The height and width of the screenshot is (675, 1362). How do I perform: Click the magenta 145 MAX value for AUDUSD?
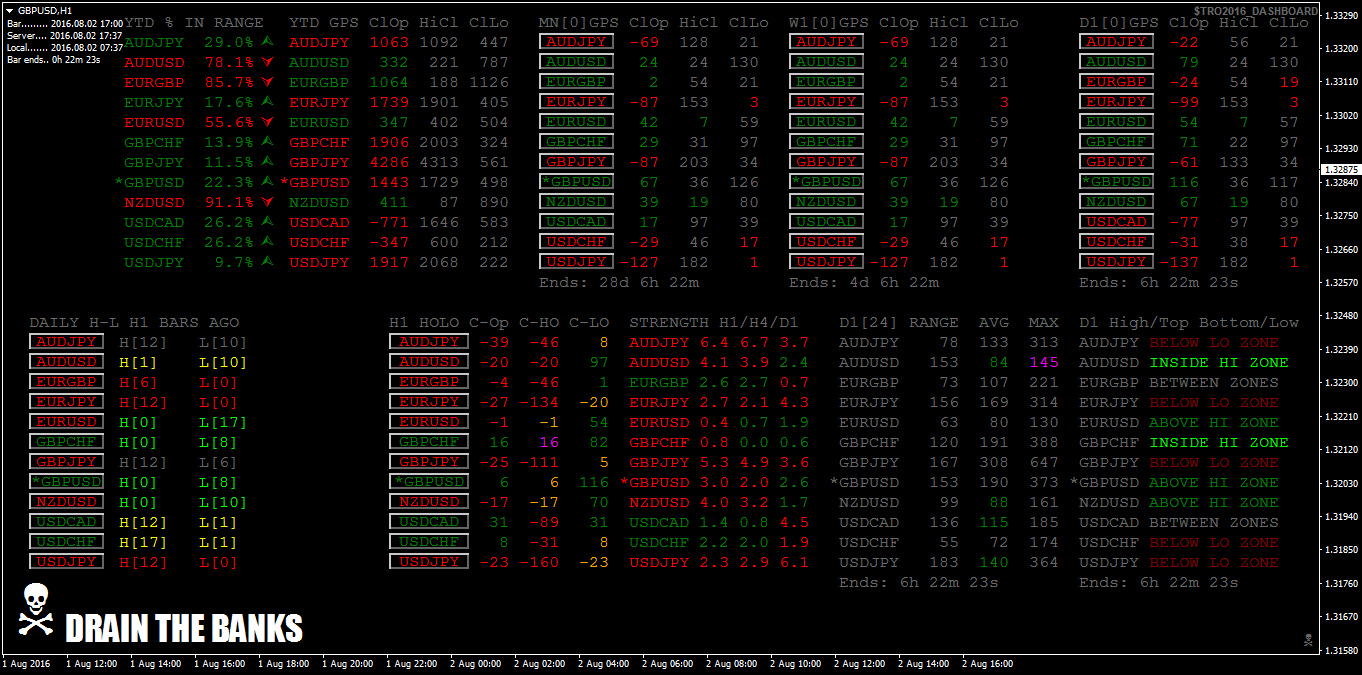coord(1044,362)
